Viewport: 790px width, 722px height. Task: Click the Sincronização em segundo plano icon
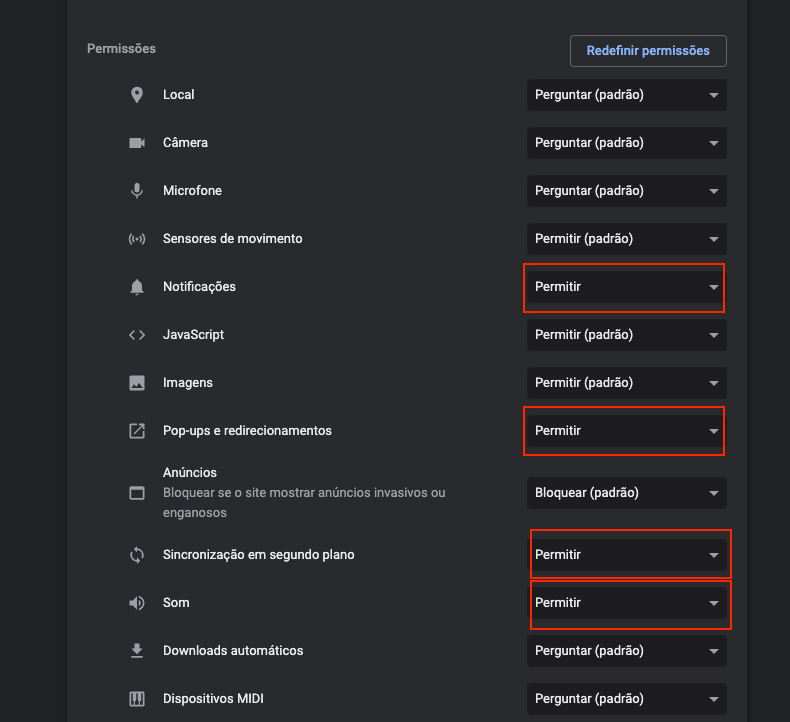(137, 555)
